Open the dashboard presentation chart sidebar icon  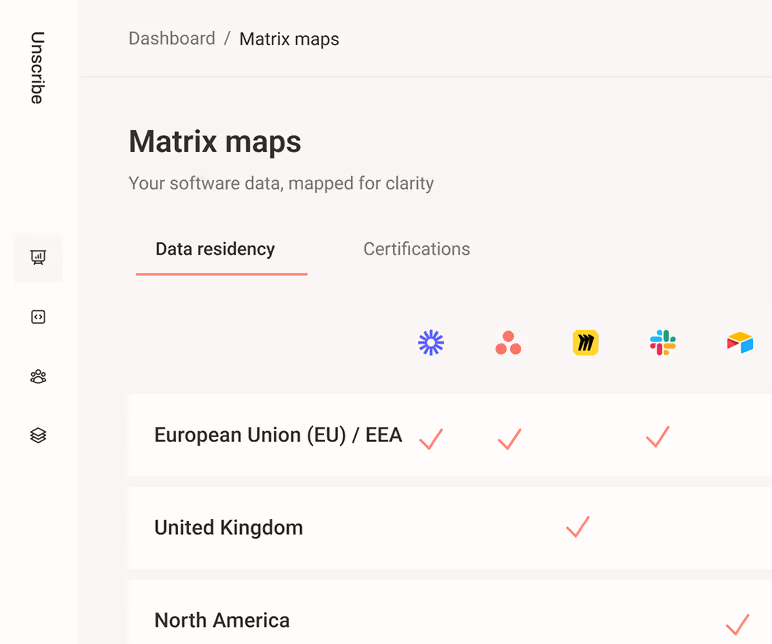(x=38, y=257)
